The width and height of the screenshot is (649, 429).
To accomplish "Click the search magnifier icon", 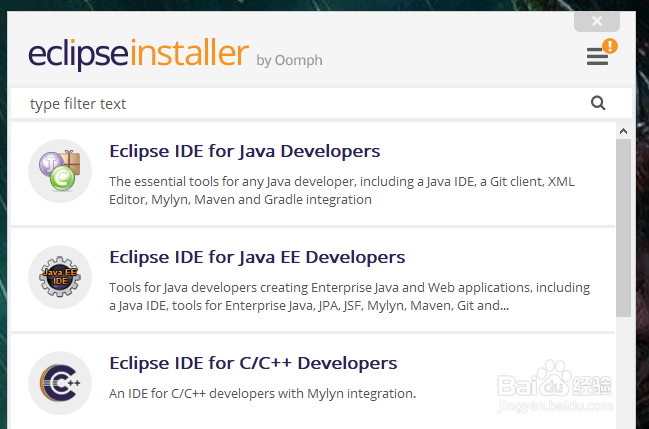I will pyautogui.click(x=598, y=103).
